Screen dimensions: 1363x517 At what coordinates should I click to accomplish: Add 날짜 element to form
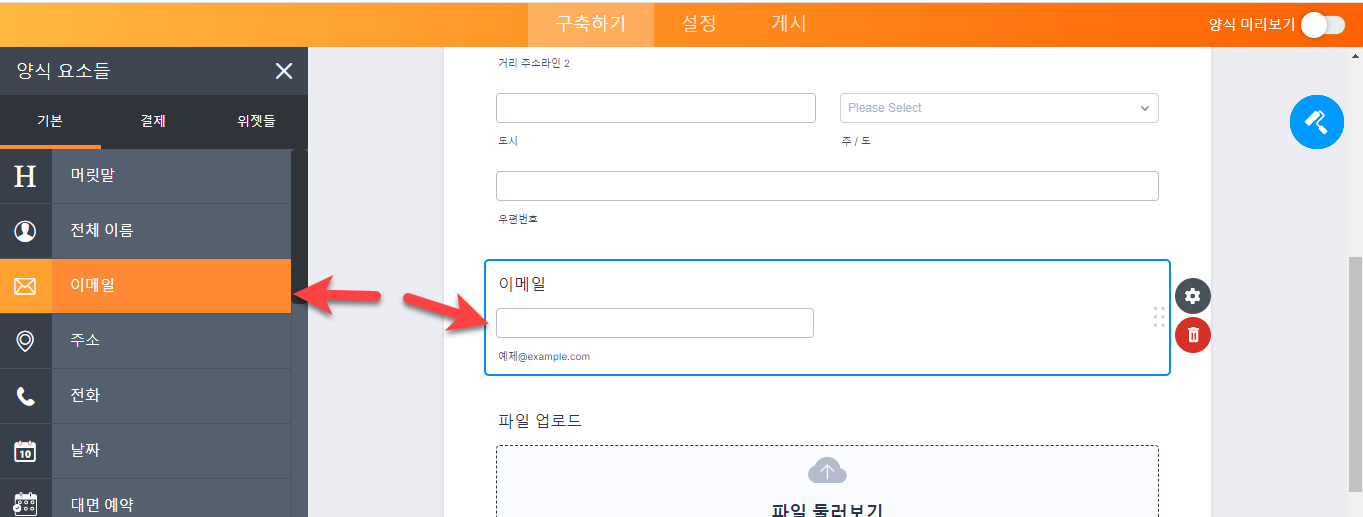[146, 451]
